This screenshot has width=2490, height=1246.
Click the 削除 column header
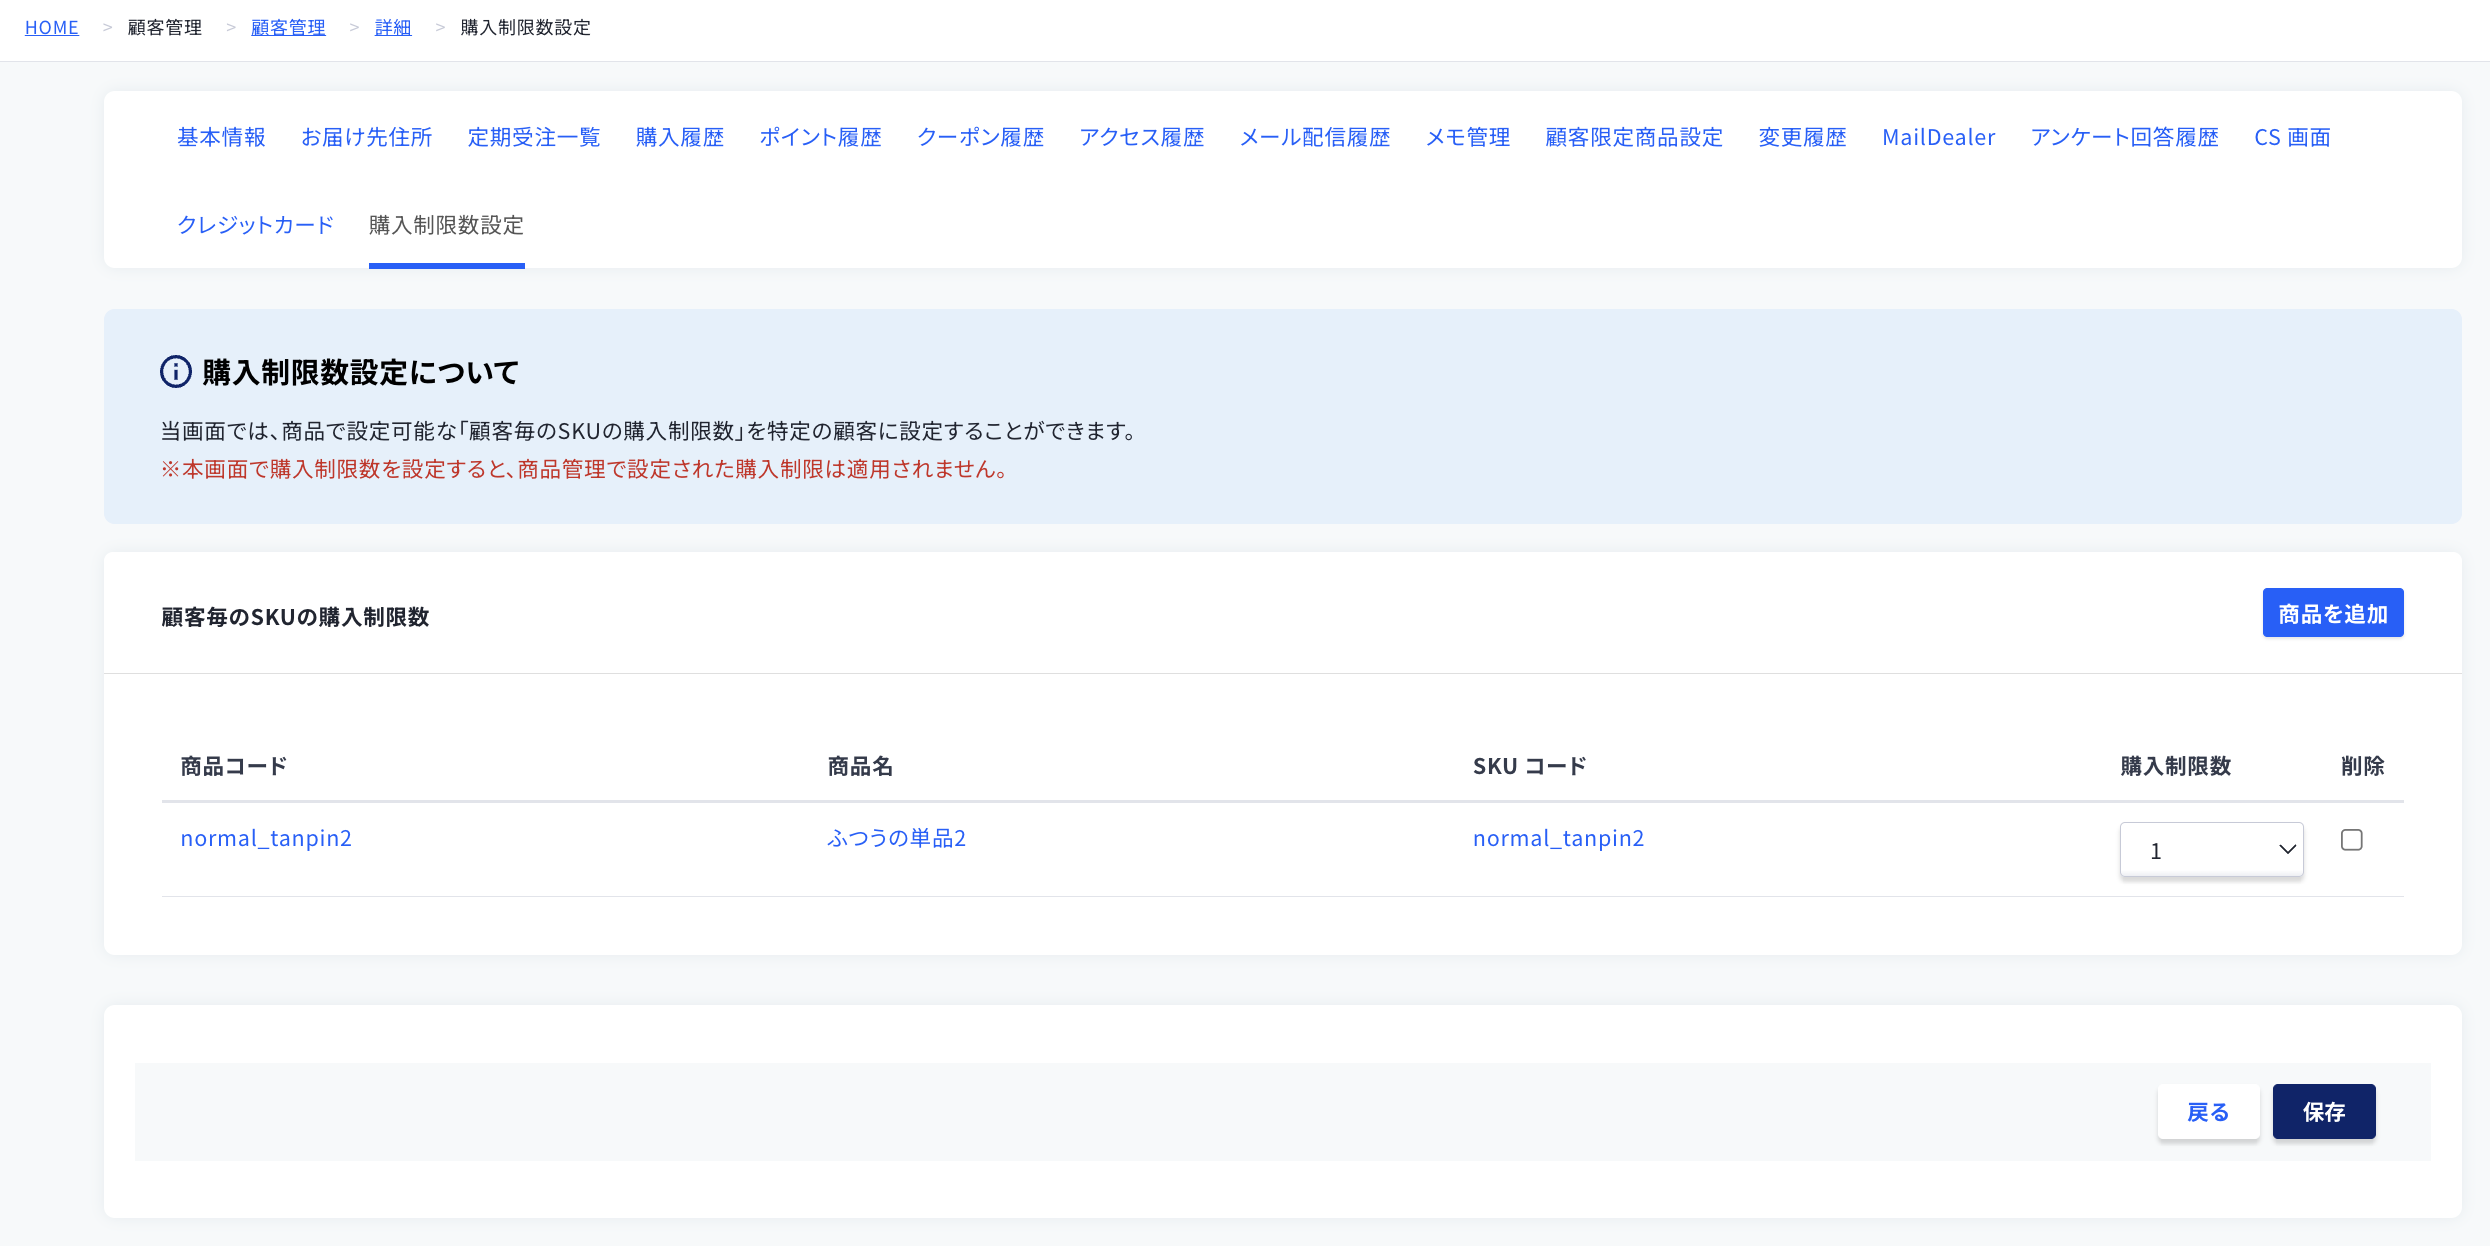coord(2363,766)
